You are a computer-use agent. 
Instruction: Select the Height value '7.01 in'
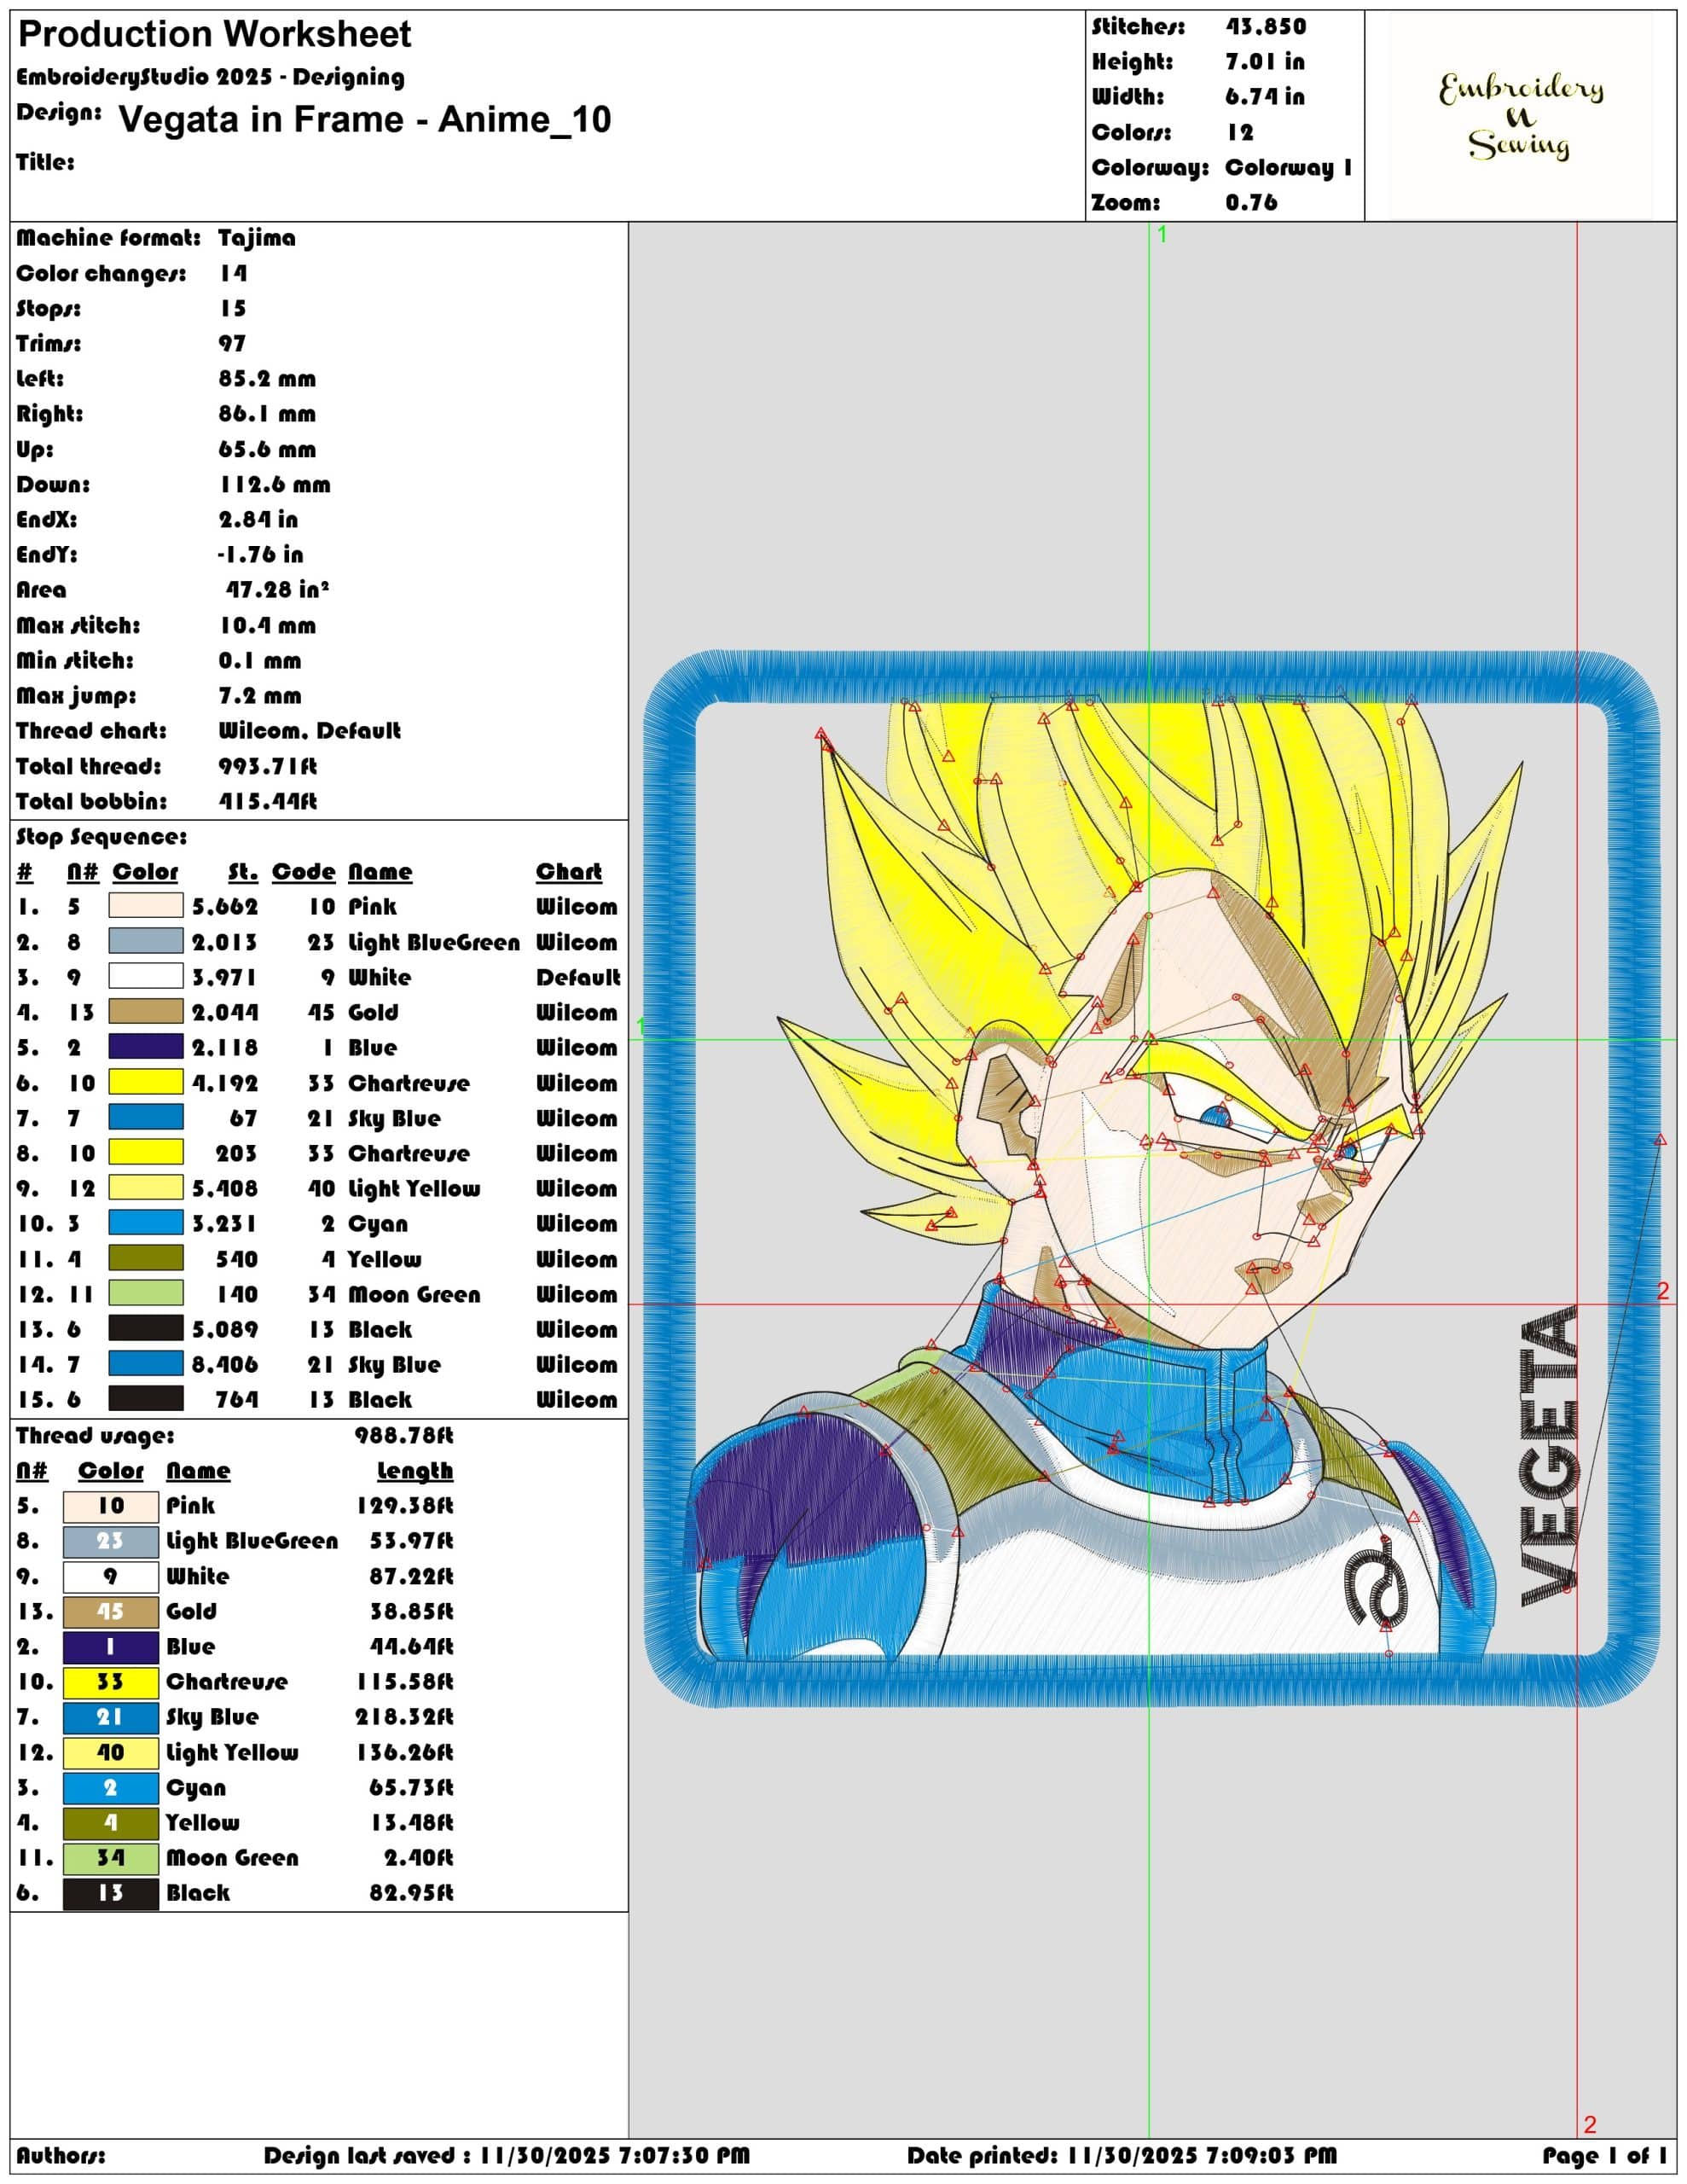pos(1265,62)
